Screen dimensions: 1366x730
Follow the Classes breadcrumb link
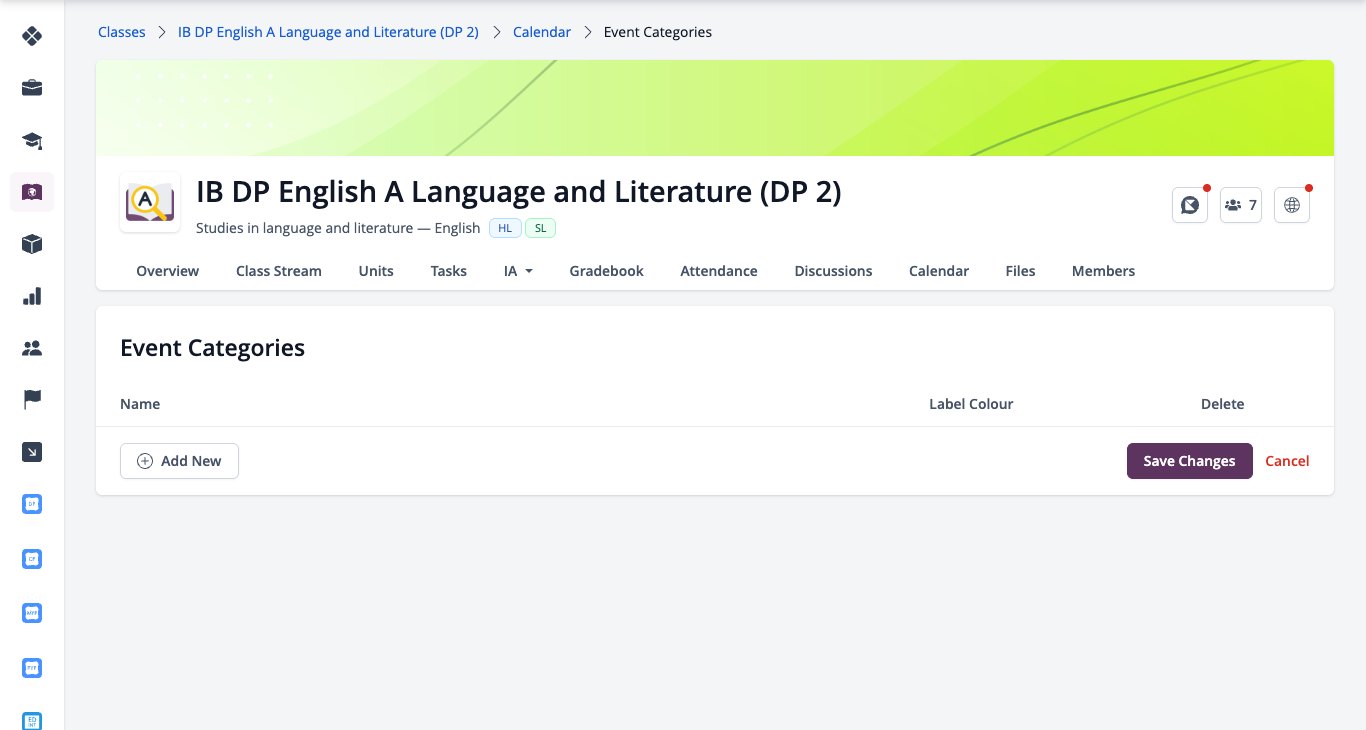[x=122, y=32]
